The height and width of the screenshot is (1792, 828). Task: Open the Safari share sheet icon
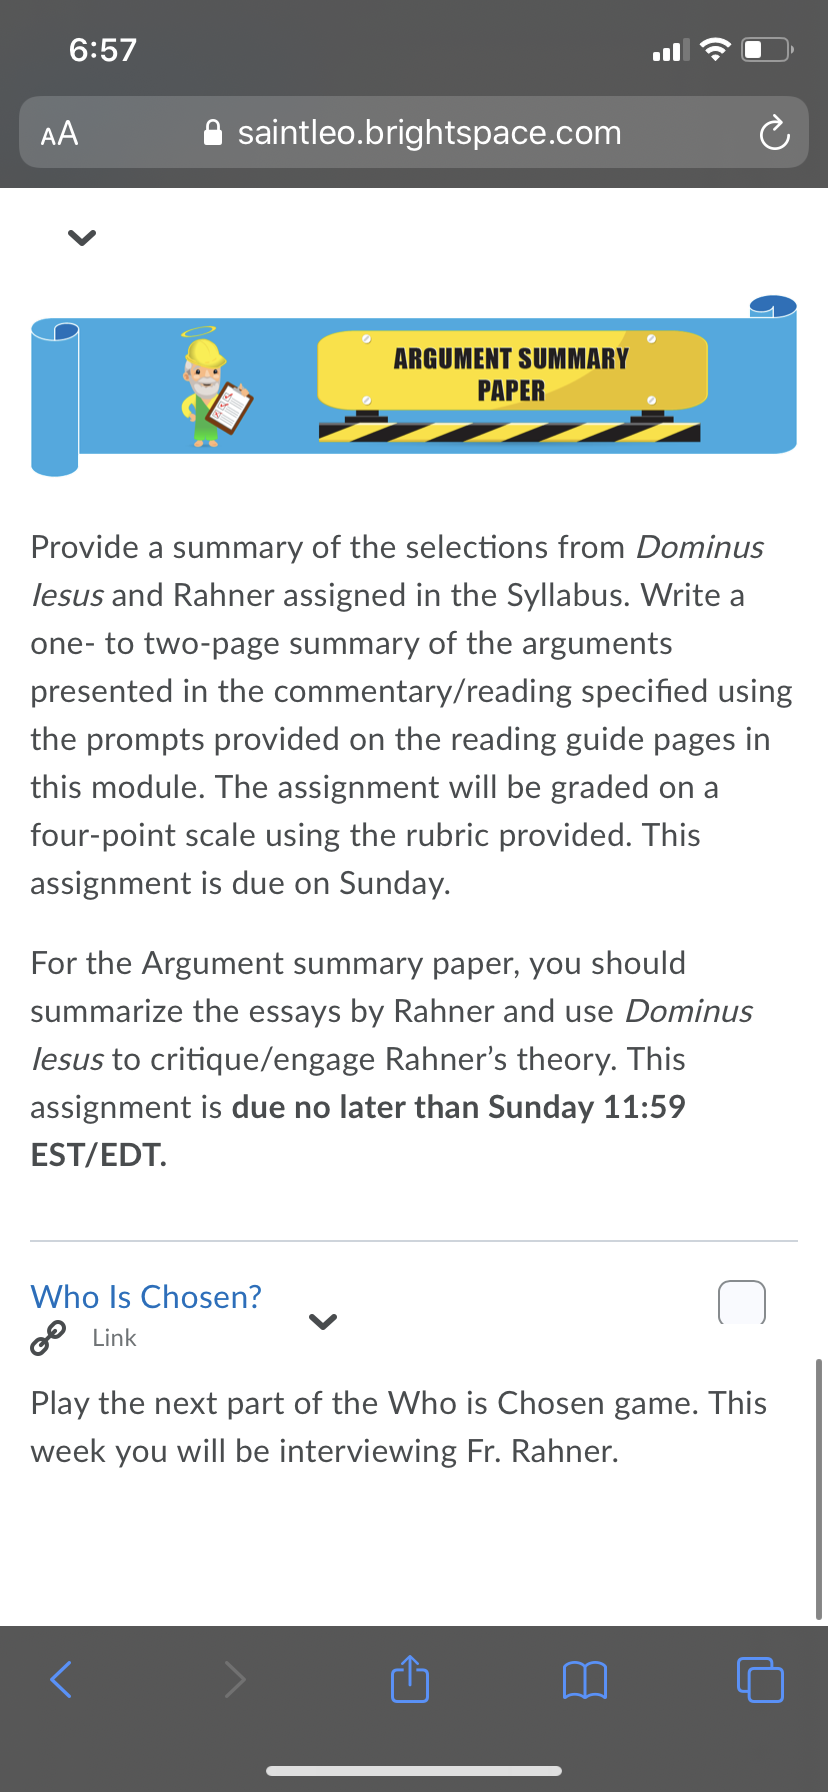[x=410, y=1677]
